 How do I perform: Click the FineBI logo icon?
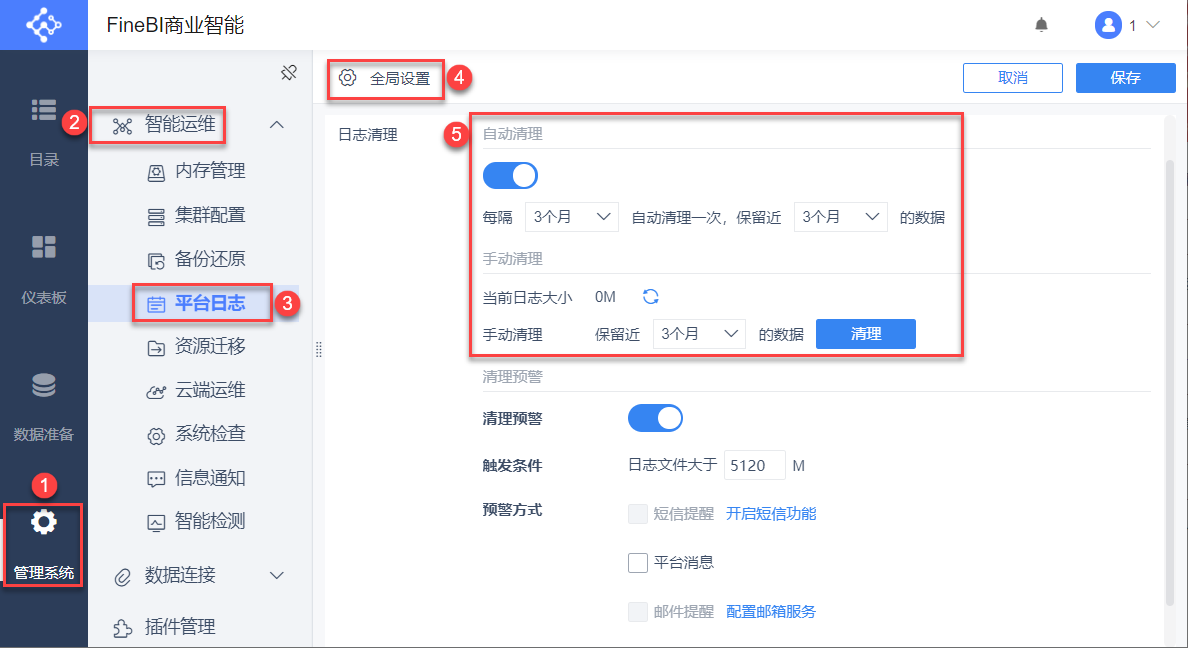[44, 24]
